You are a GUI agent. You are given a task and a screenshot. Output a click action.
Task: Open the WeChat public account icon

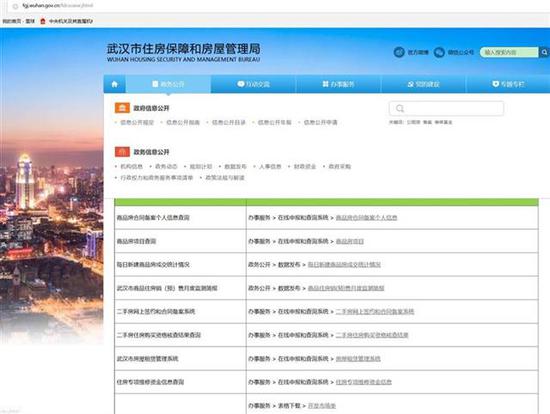439,52
